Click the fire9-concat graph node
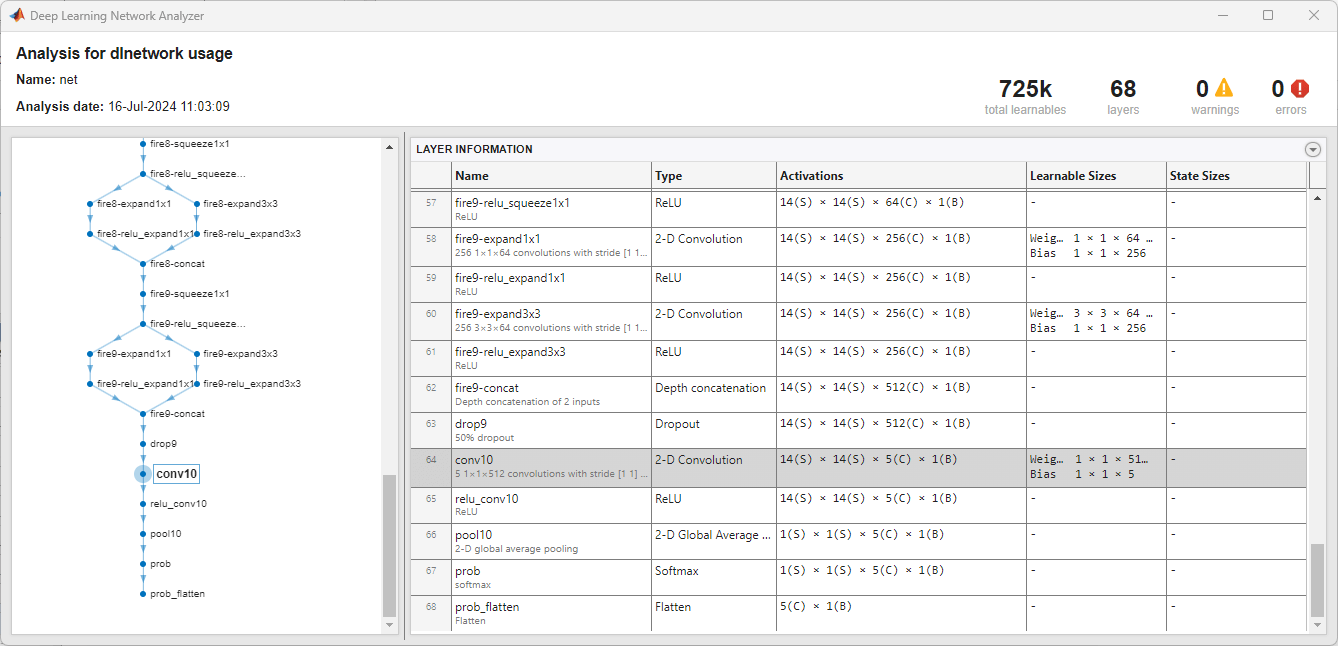1338x646 pixels. [x=143, y=414]
